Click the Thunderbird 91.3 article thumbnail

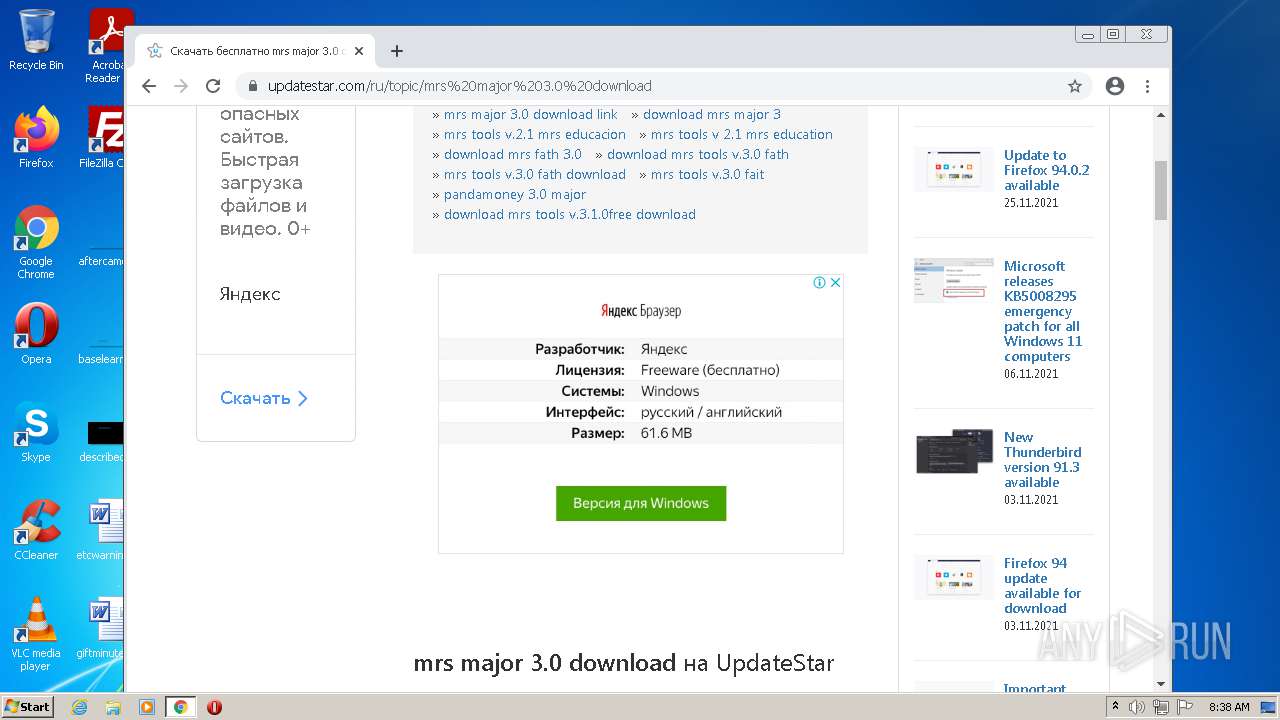point(954,451)
